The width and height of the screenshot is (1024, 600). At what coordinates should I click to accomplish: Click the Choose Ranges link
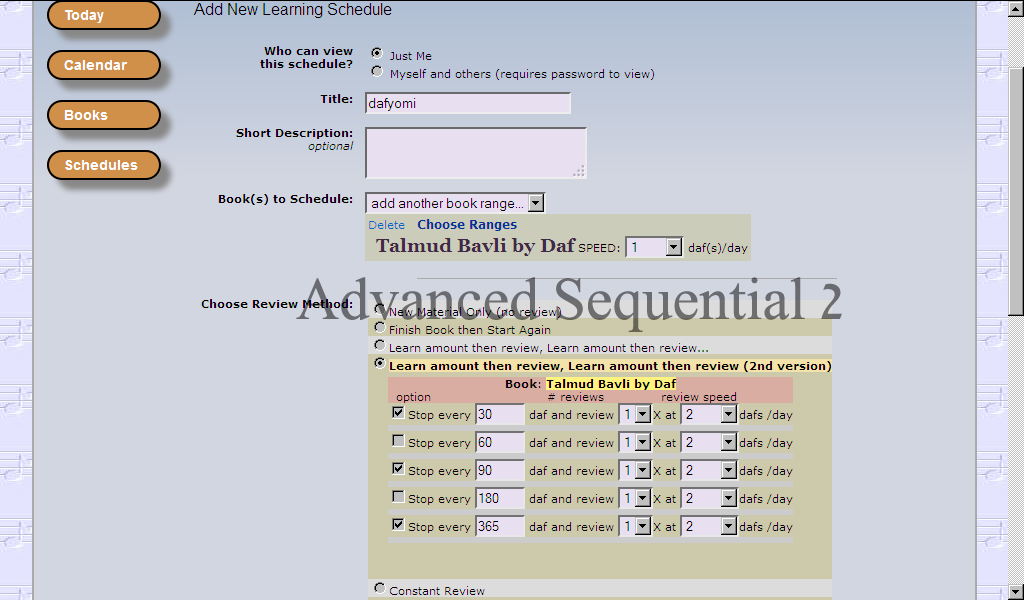467,225
